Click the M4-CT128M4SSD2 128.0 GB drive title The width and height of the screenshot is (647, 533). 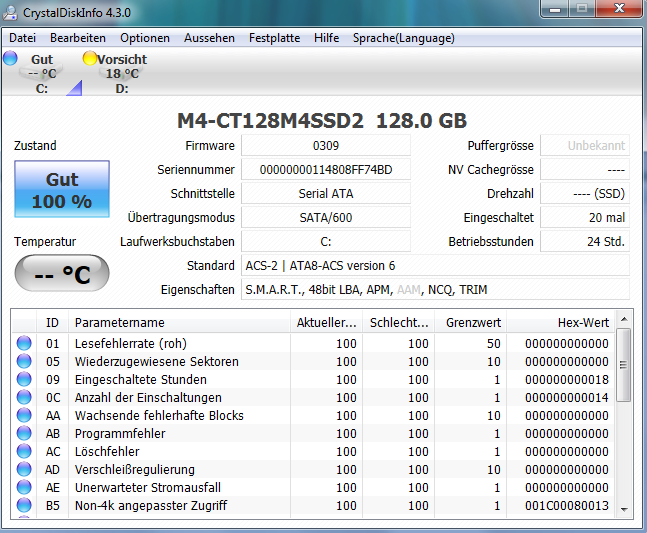[322, 121]
